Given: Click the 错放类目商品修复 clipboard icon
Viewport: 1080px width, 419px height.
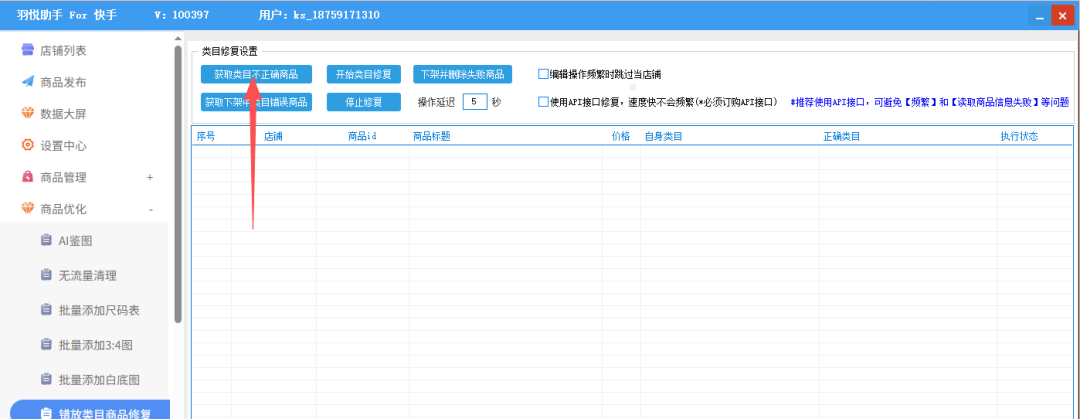Looking at the screenshot, I should tap(46, 413).
